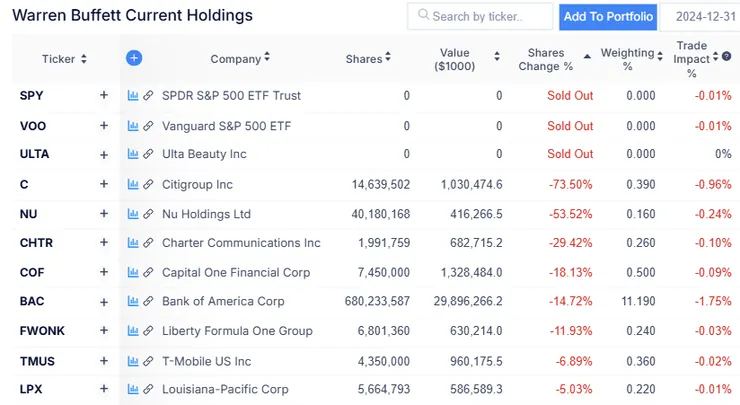Add BAC ticker with its plus button
The width and height of the screenshot is (740, 405).
(103, 301)
